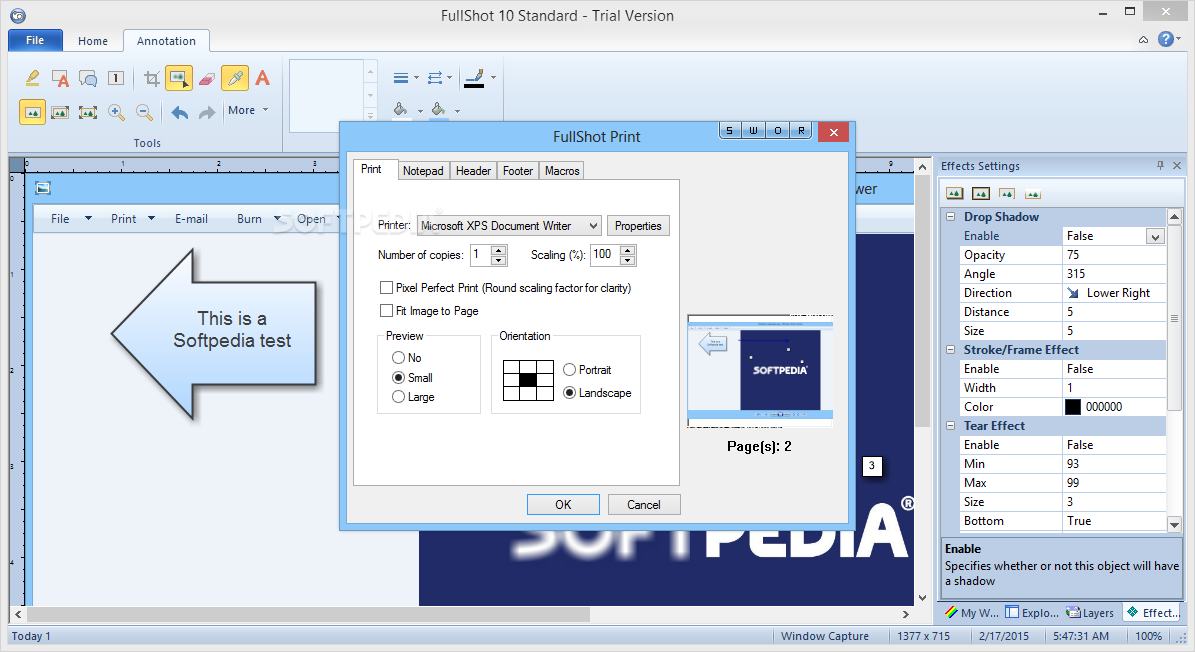Viewport: 1195px width, 652px height.
Task: Open the line width options
Action: tap(405, 78)
